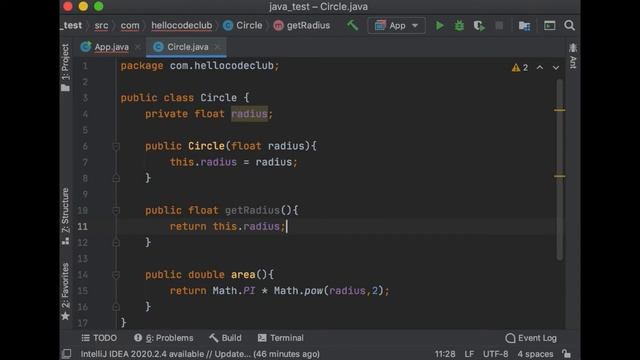Click the editor vertical scrollbar

point(560,169)
